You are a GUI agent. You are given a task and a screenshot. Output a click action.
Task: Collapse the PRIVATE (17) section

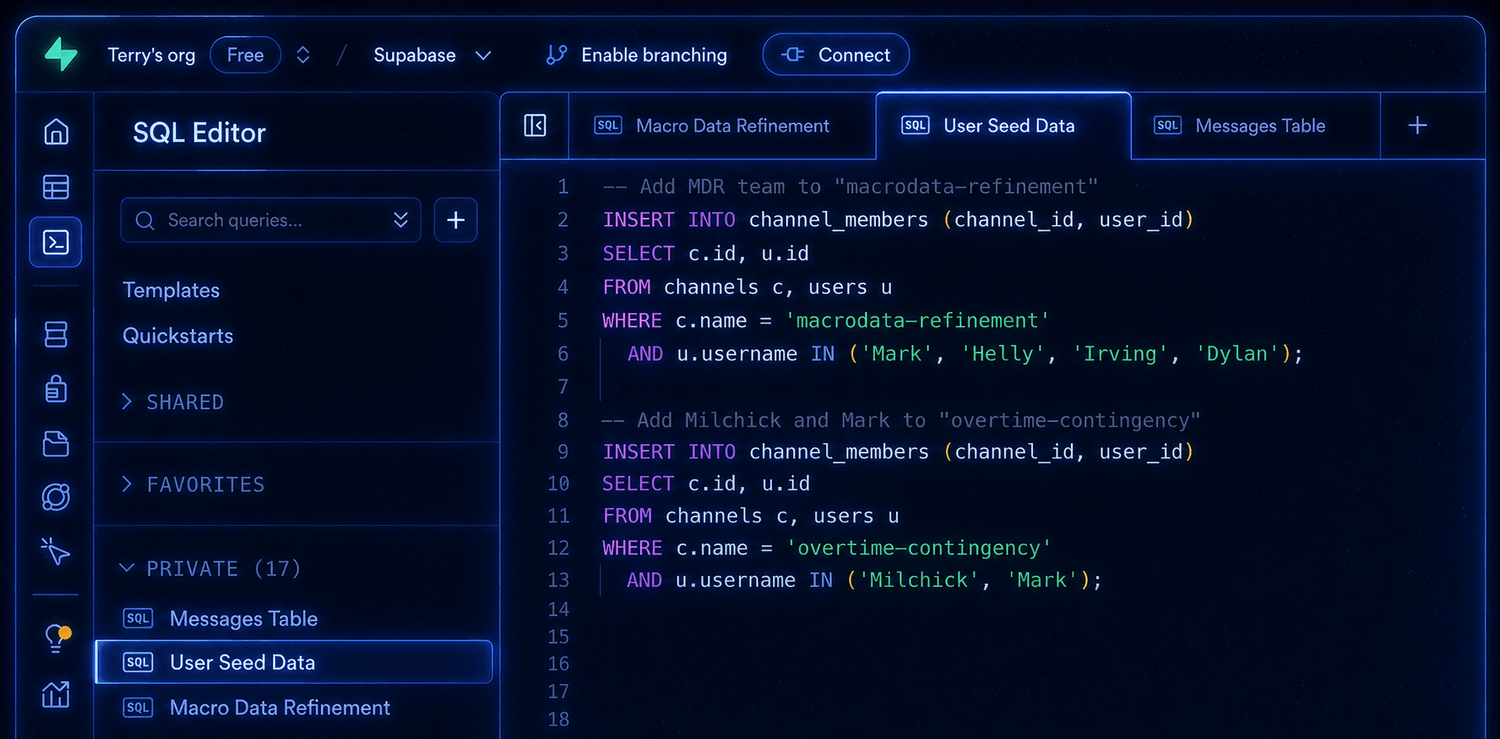click(x=210, y=568)
